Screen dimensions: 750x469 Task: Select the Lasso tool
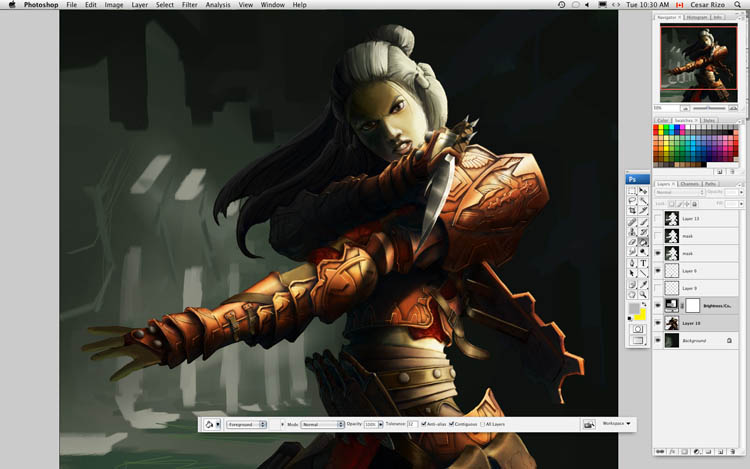[x=632, y=201]
